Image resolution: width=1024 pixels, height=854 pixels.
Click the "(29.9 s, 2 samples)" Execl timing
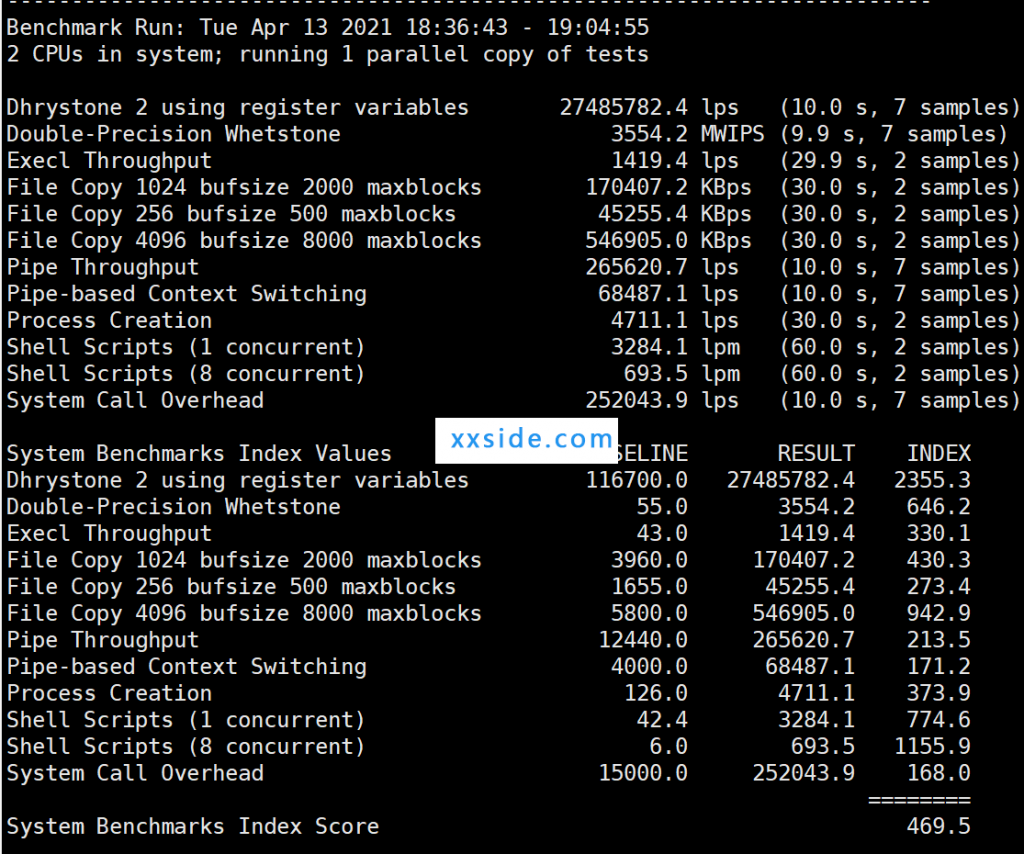(x=900, y=161)
